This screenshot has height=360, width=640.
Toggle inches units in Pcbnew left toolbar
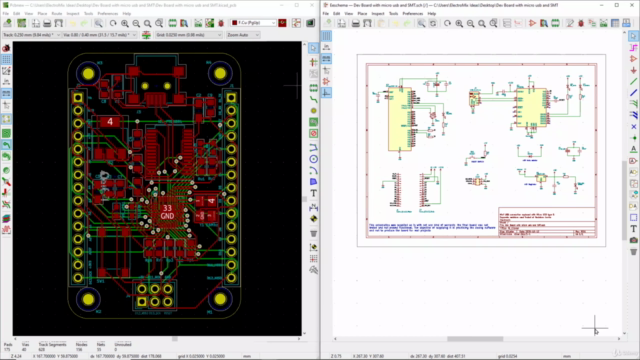click(x=6, y=82)
